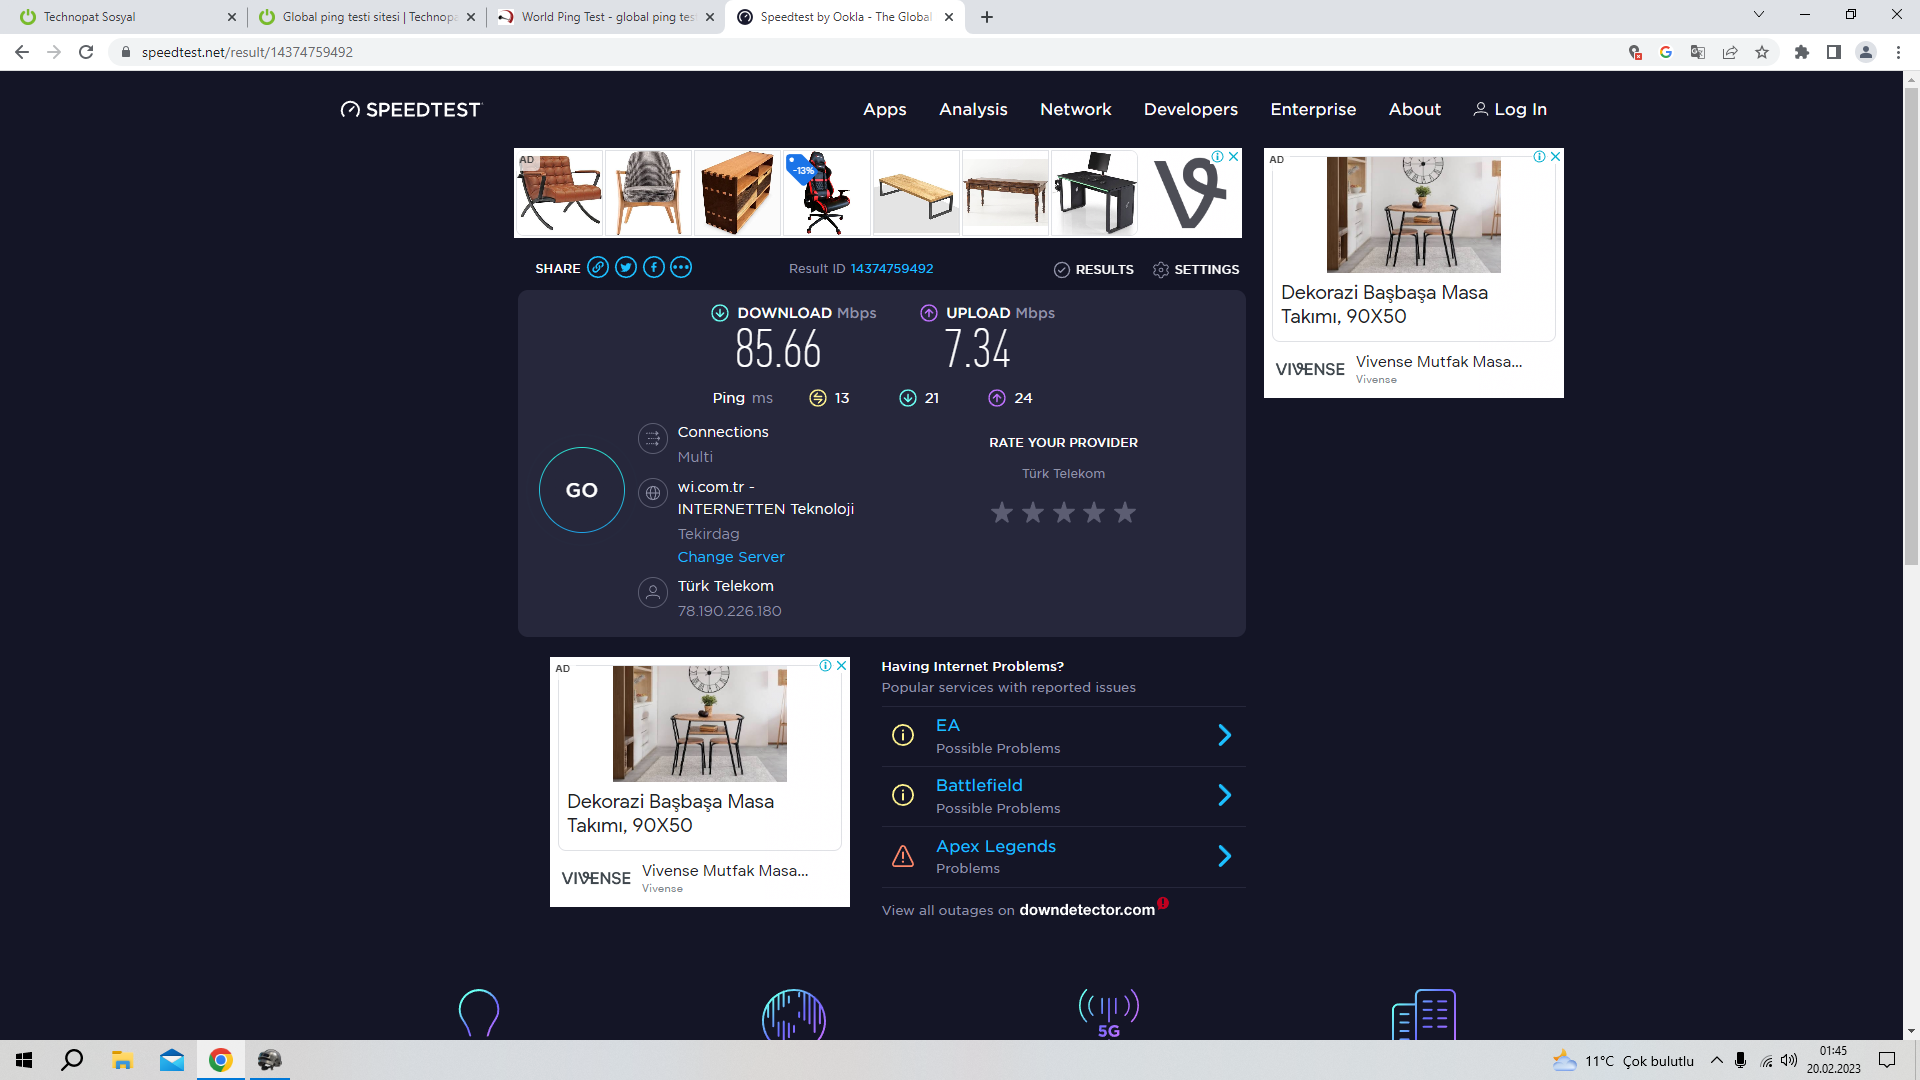The width and height of the screenshot is (1920, 1080).
Task: Share result on Facebook icon
Action: pyautogui.click(x=654, y=267)
